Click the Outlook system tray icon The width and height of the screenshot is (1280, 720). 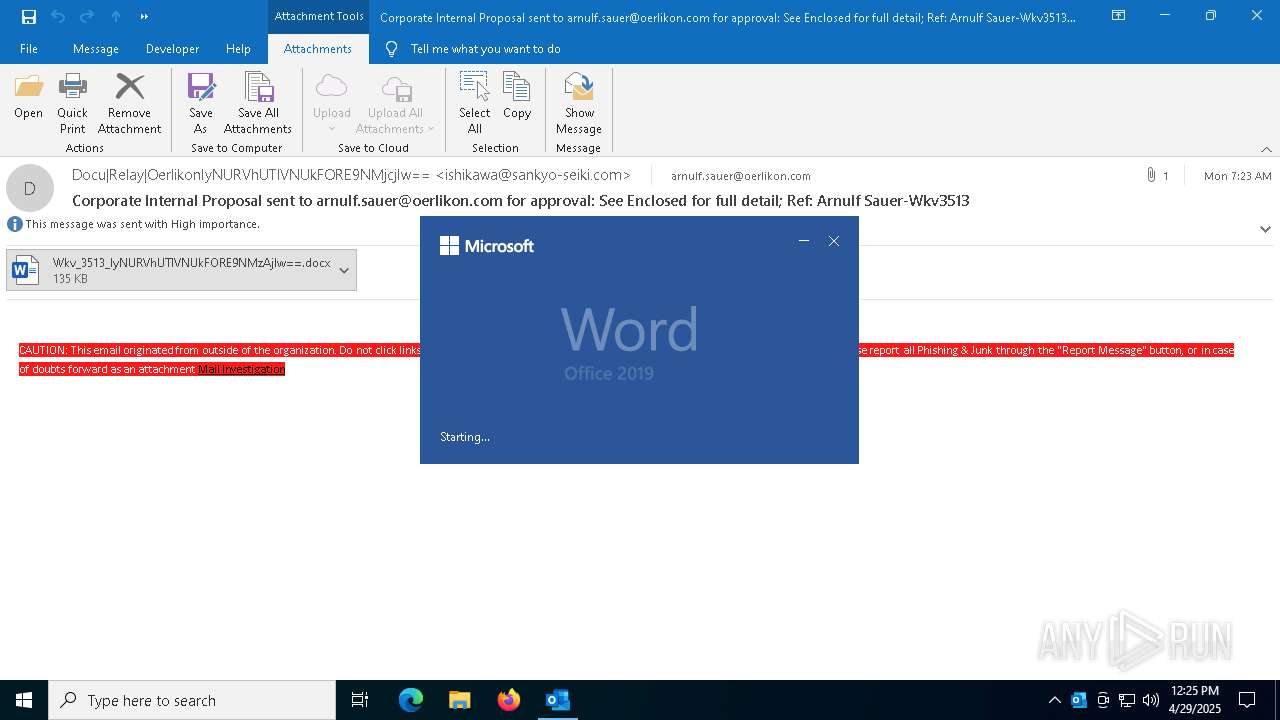click(x=1079, y=700)
